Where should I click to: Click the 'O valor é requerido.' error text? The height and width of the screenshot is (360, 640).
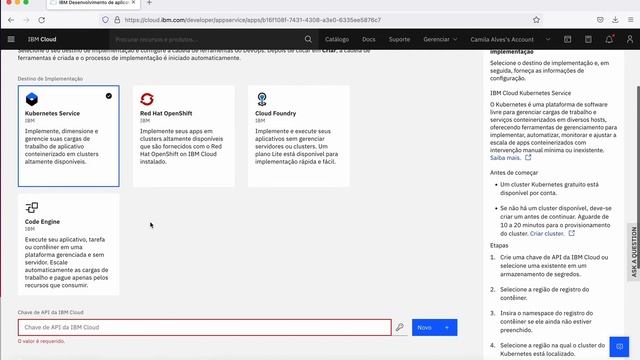coord(41,341)
